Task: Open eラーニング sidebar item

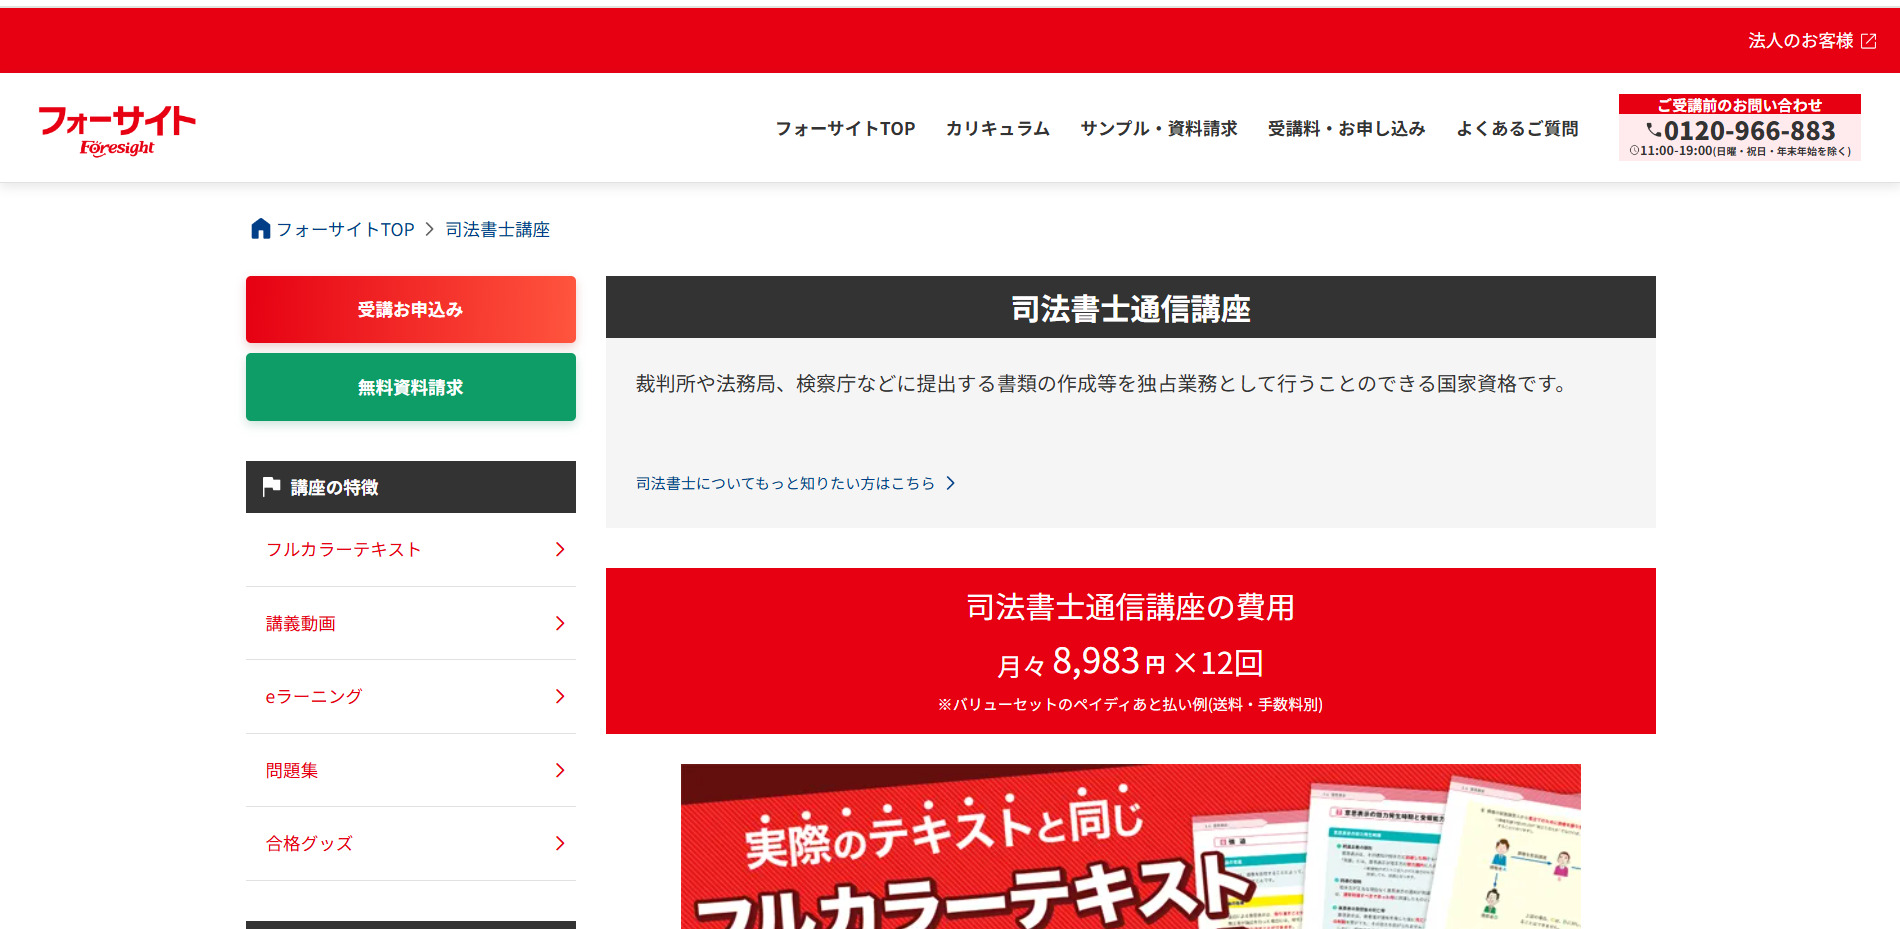Action: pos(411,697)
